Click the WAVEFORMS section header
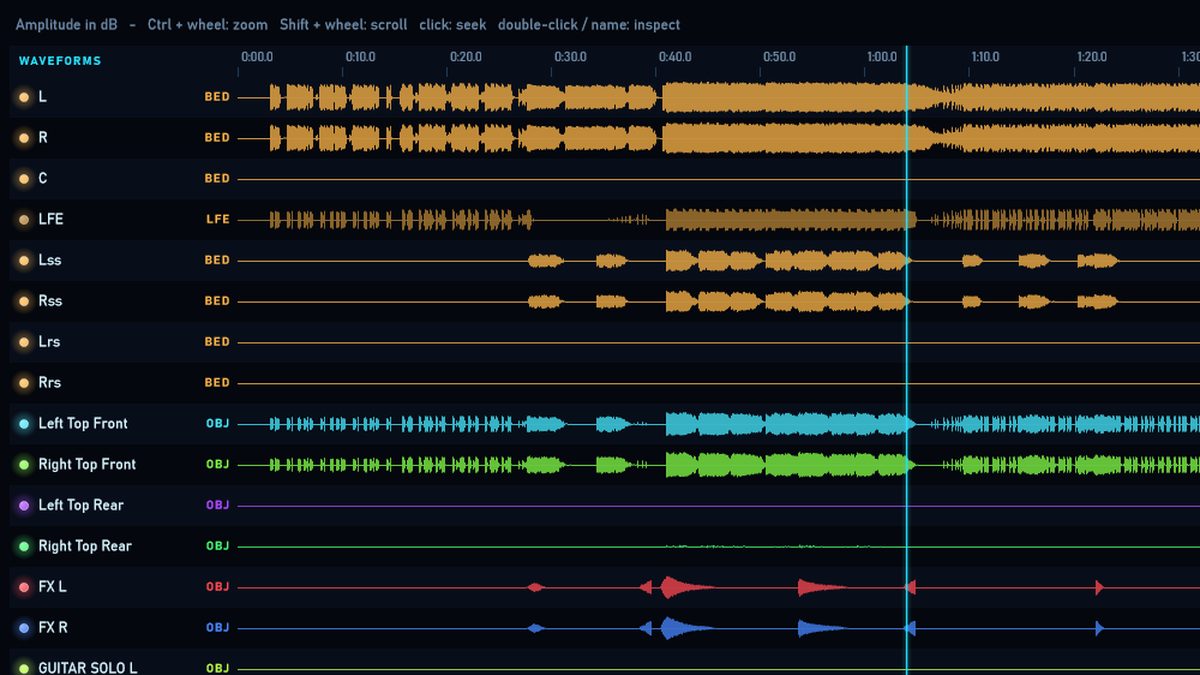This screenshot has height=675, width=1200. [60, 61]
